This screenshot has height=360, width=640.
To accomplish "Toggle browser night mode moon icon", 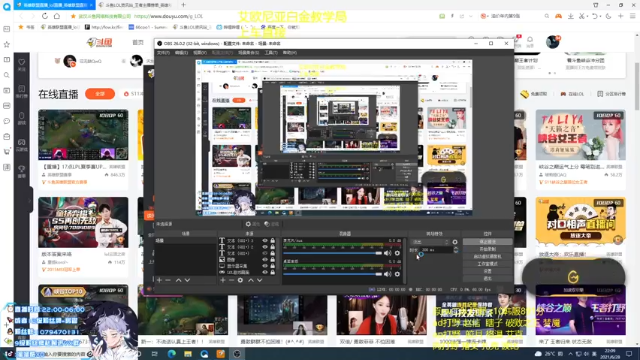I will click(609, 16).
